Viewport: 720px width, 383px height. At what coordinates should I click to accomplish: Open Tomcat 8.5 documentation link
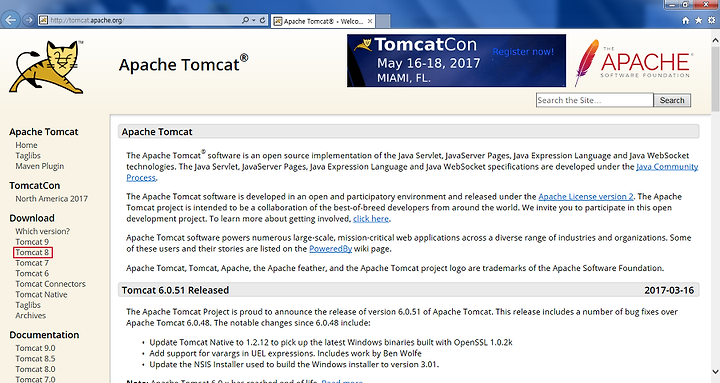35,359
